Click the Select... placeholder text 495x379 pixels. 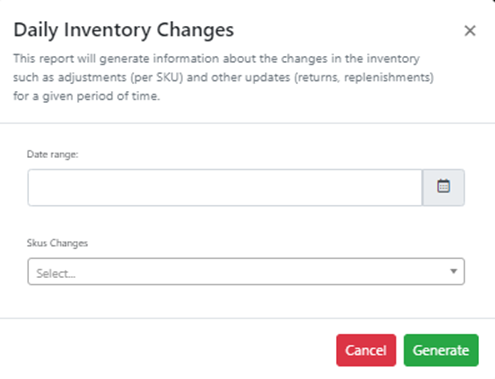tap(56, 273)
